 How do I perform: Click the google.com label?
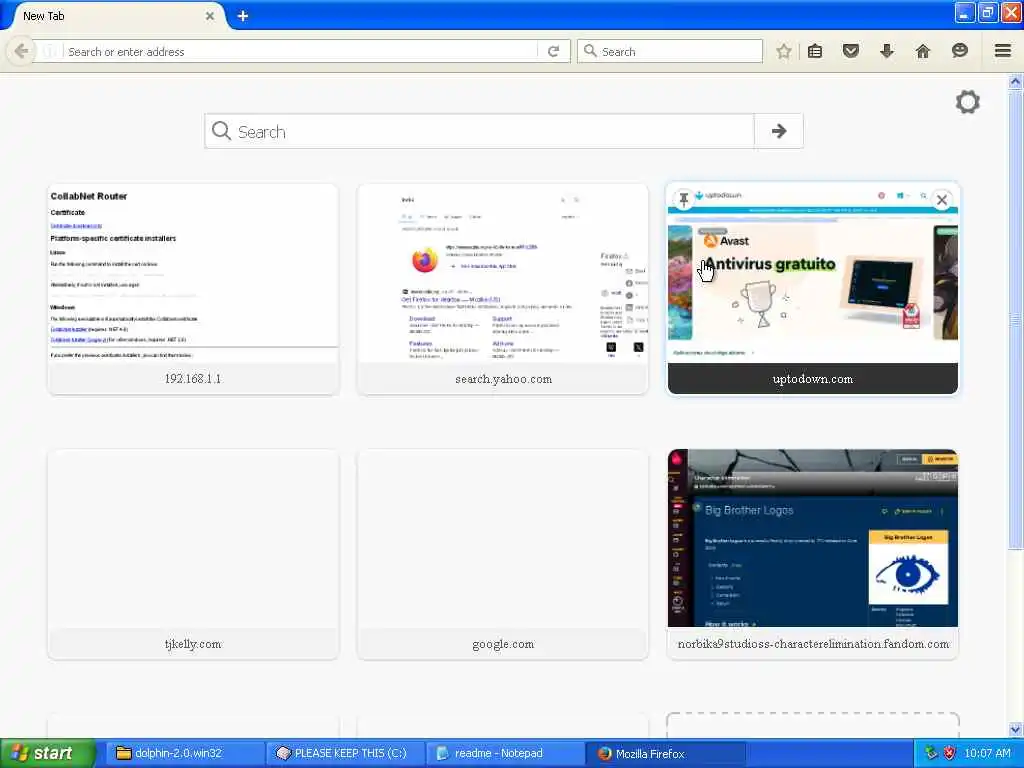[x=503, y=644]
